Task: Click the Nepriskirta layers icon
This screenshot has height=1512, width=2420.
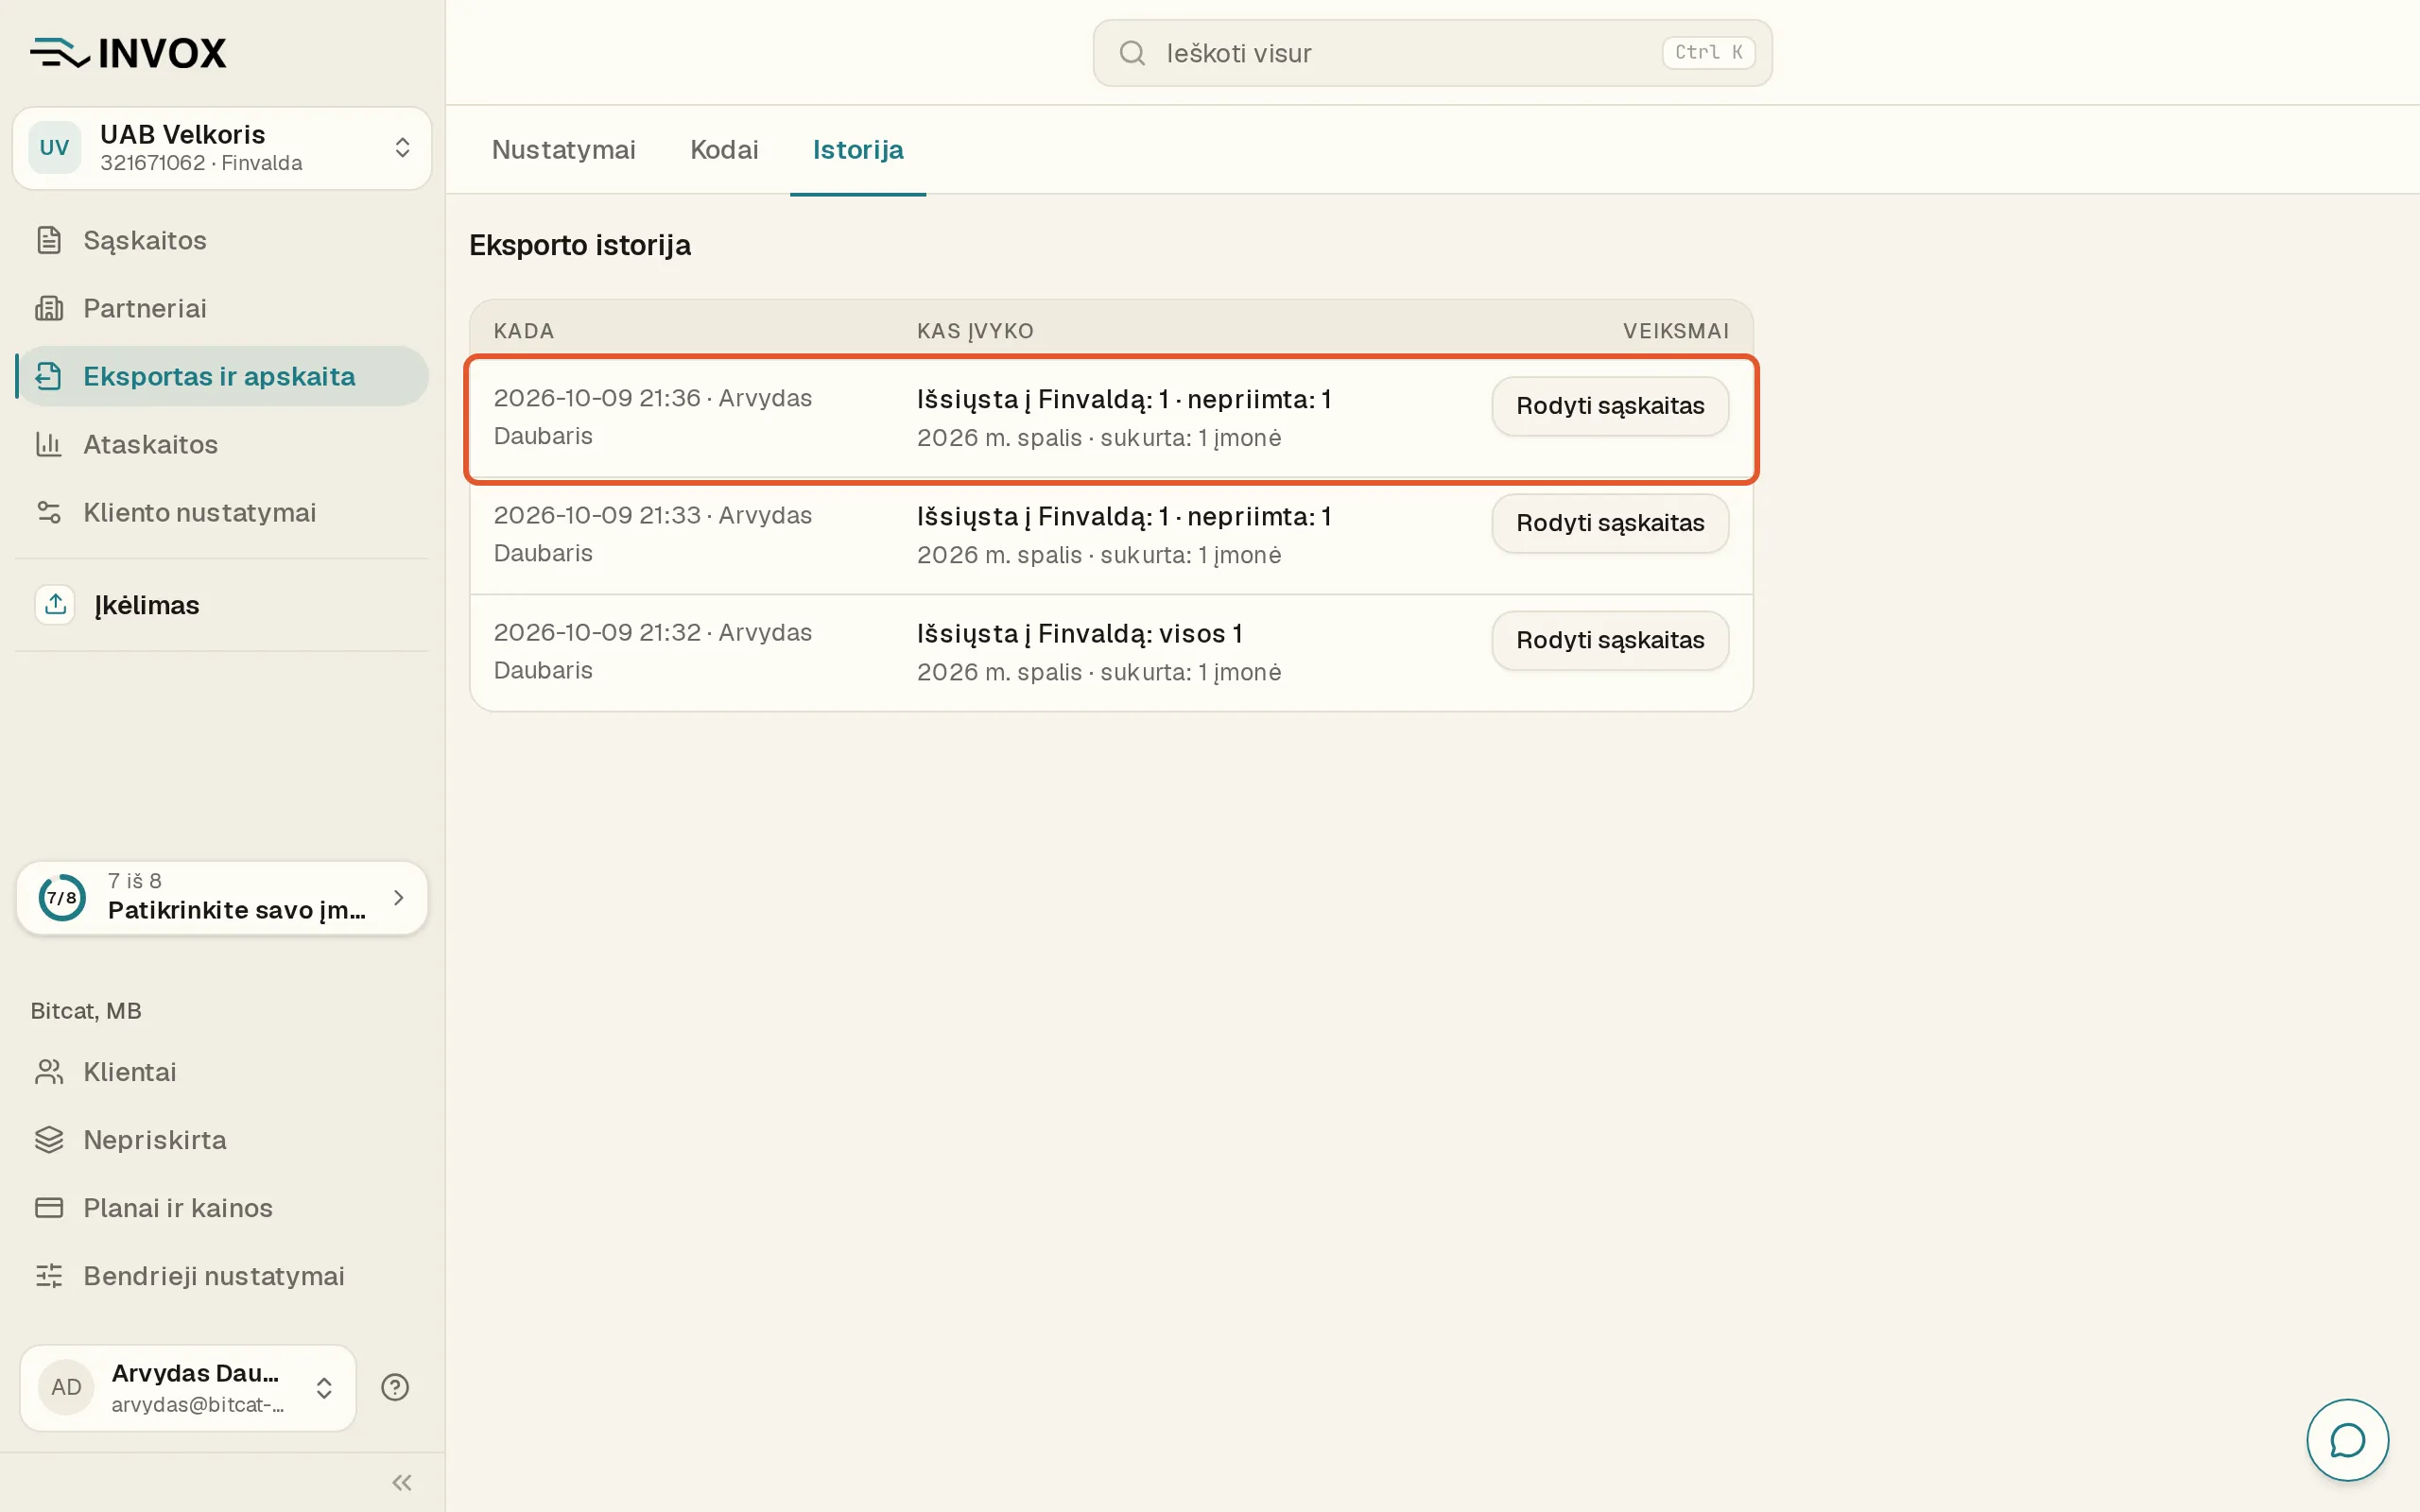Action: [49, 1140]
